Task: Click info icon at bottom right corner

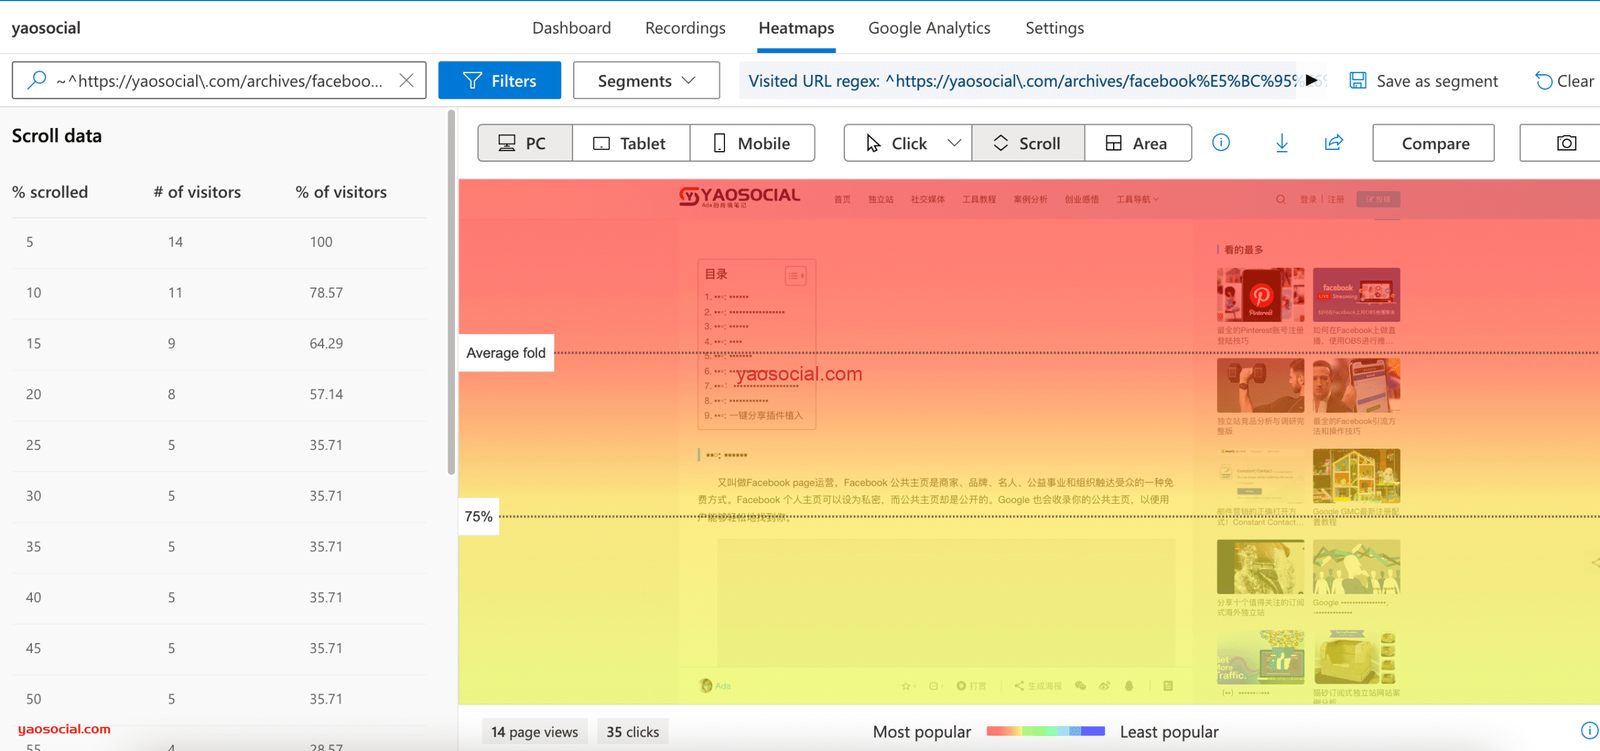Action: coord(1588,731)
